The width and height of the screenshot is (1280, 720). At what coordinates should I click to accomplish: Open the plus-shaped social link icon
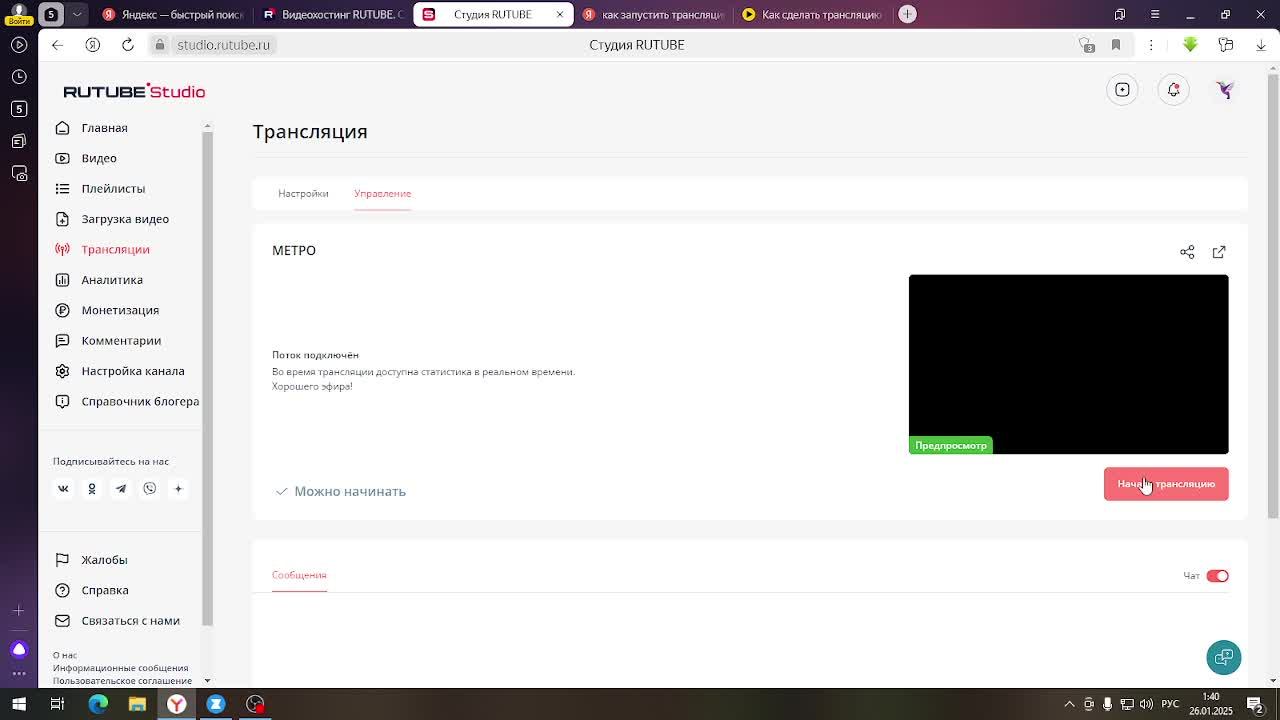(178, 489)
